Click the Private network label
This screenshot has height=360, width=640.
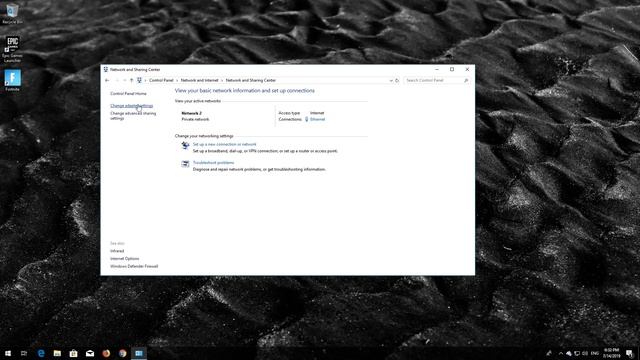(195, 119)
